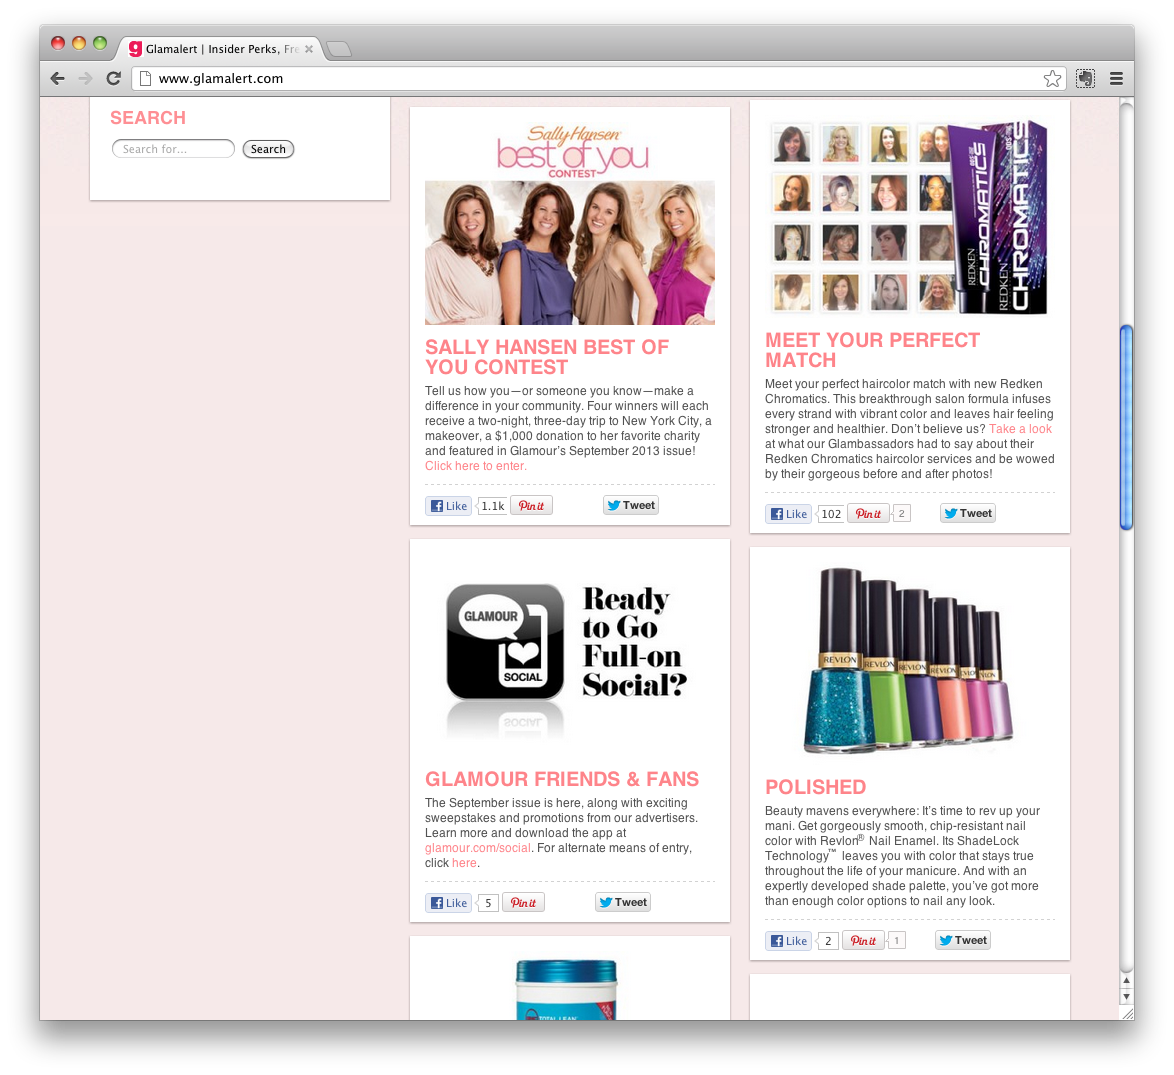Click the Search button
Image resolution: width=1174 pixels, height=1075 pixels.
pyautogui.click(x=268, y=149)
